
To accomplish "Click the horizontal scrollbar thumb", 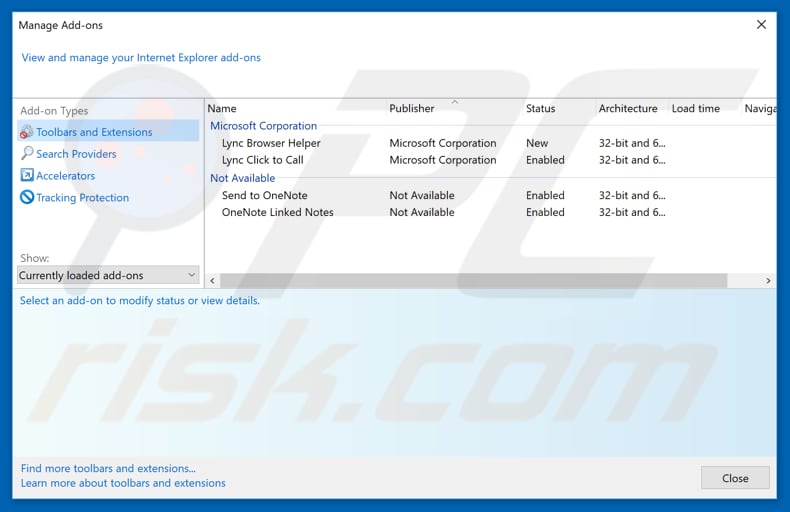I will click(474, 281).
